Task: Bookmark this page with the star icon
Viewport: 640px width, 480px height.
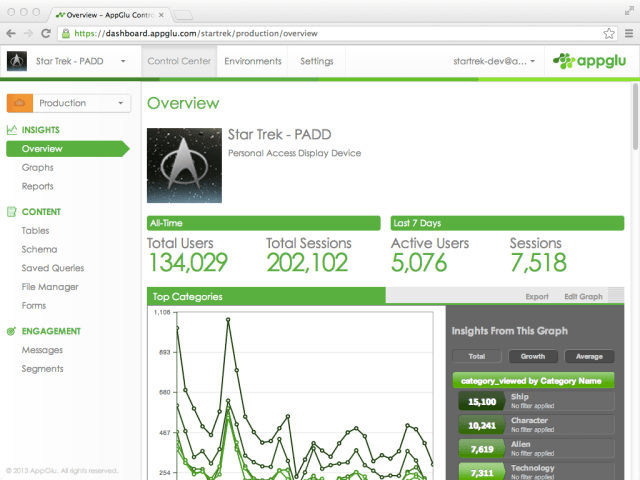Action: coord(607,33)
